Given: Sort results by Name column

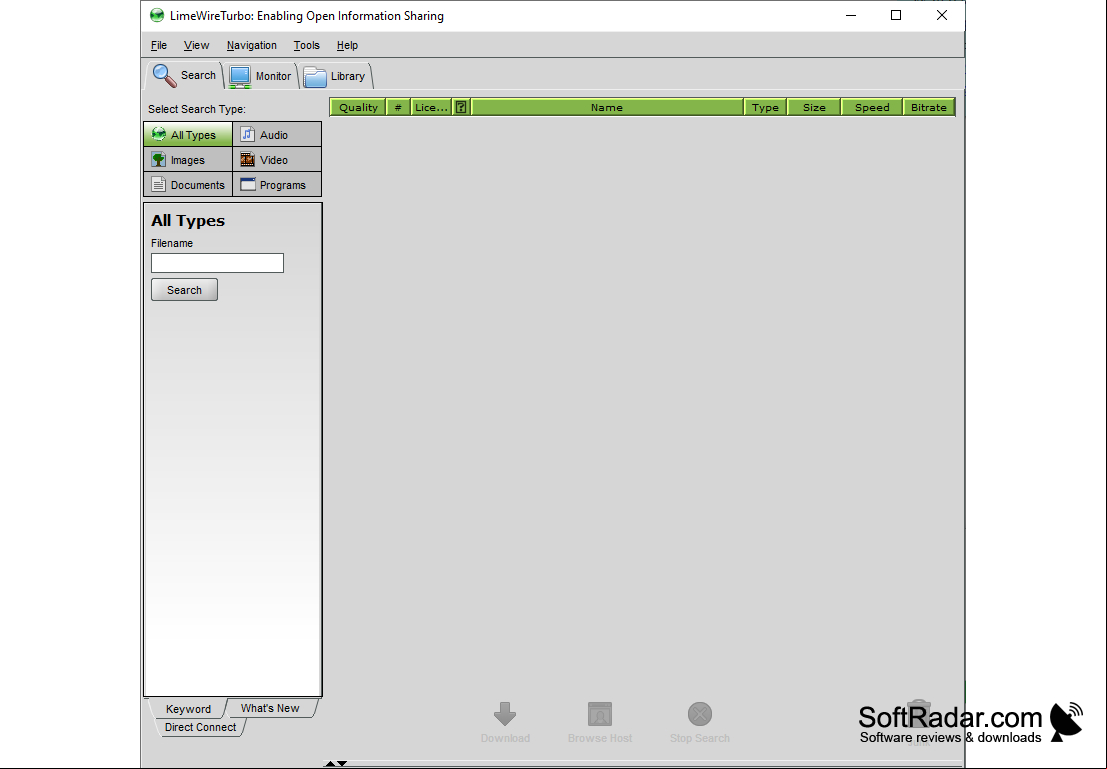Looking at the screenshot, I should click(607, 107).
